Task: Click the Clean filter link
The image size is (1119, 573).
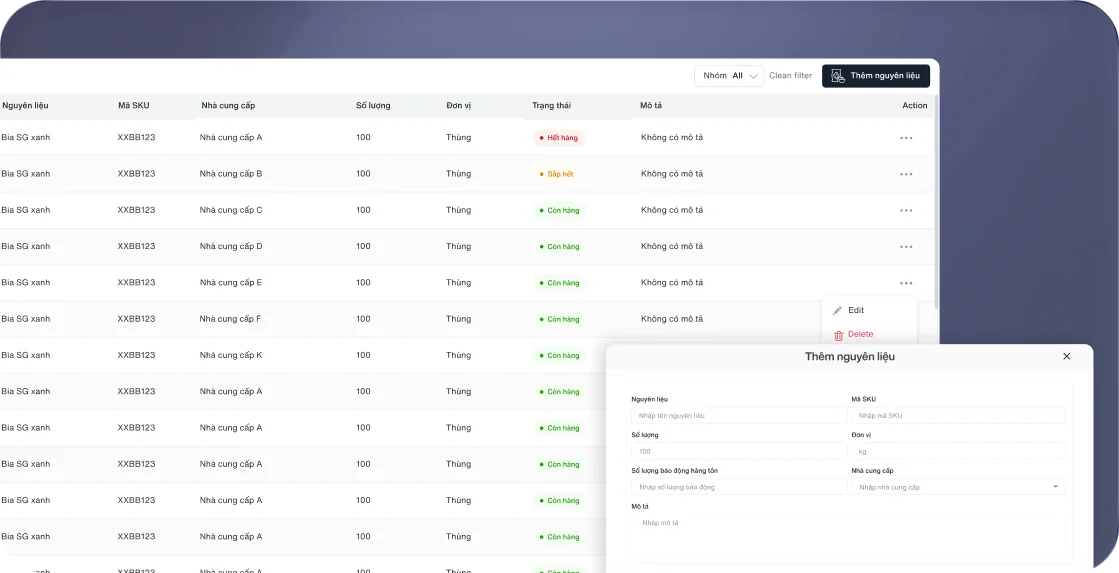Action: [x=790, y=76]
